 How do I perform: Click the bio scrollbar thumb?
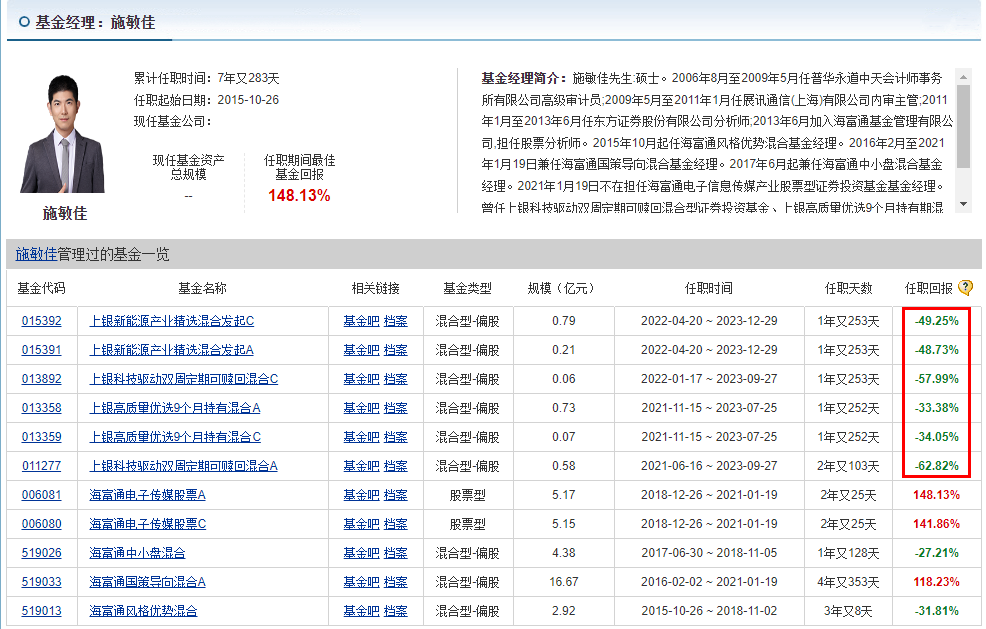coord(963,126)
